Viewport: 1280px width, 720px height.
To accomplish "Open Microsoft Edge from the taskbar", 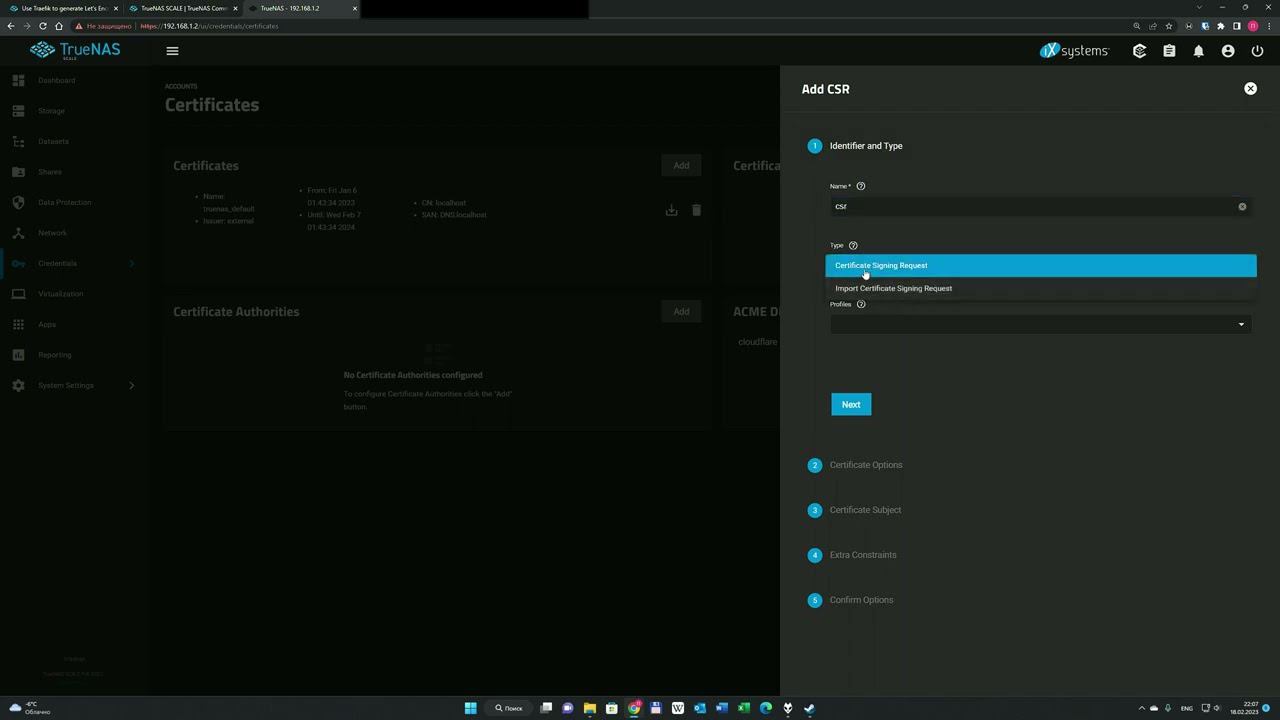I will pyautogui.click(x=766, y=708).
